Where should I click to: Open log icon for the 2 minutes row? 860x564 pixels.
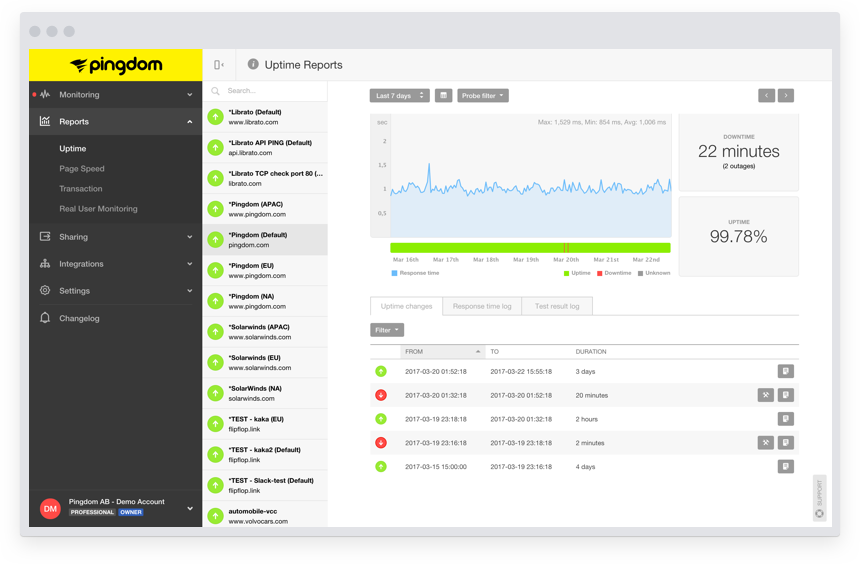(785, 443)
